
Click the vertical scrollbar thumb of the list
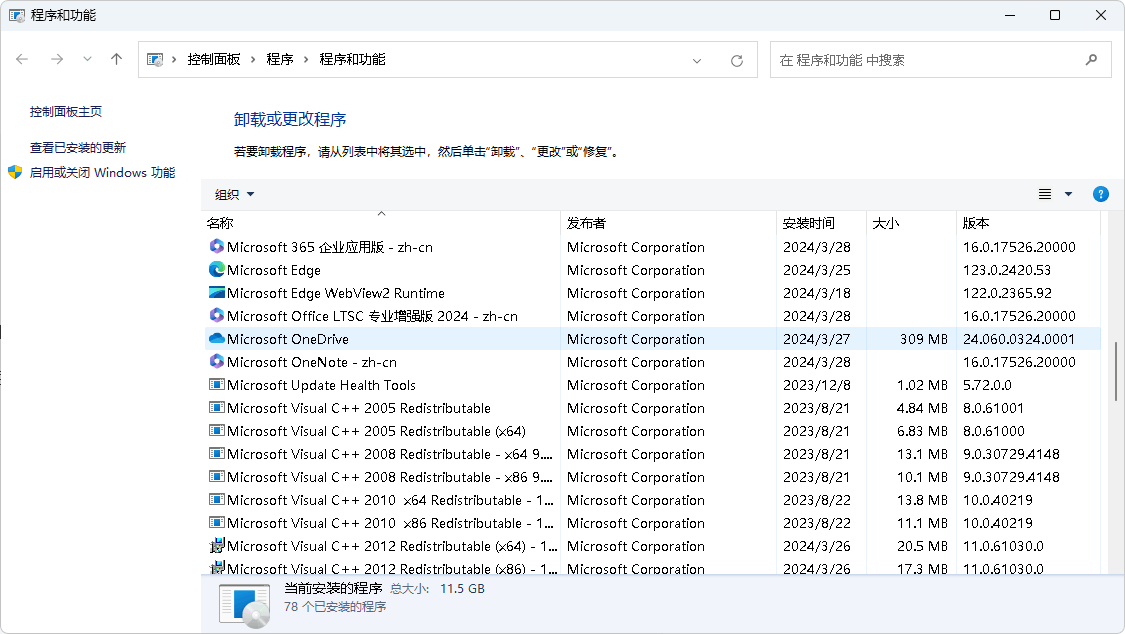click(1116, 372)
